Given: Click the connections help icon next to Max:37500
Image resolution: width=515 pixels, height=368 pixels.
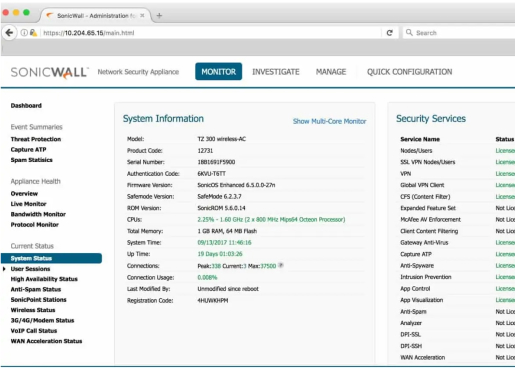Looking at the screenshot, I should click(281, 265).
